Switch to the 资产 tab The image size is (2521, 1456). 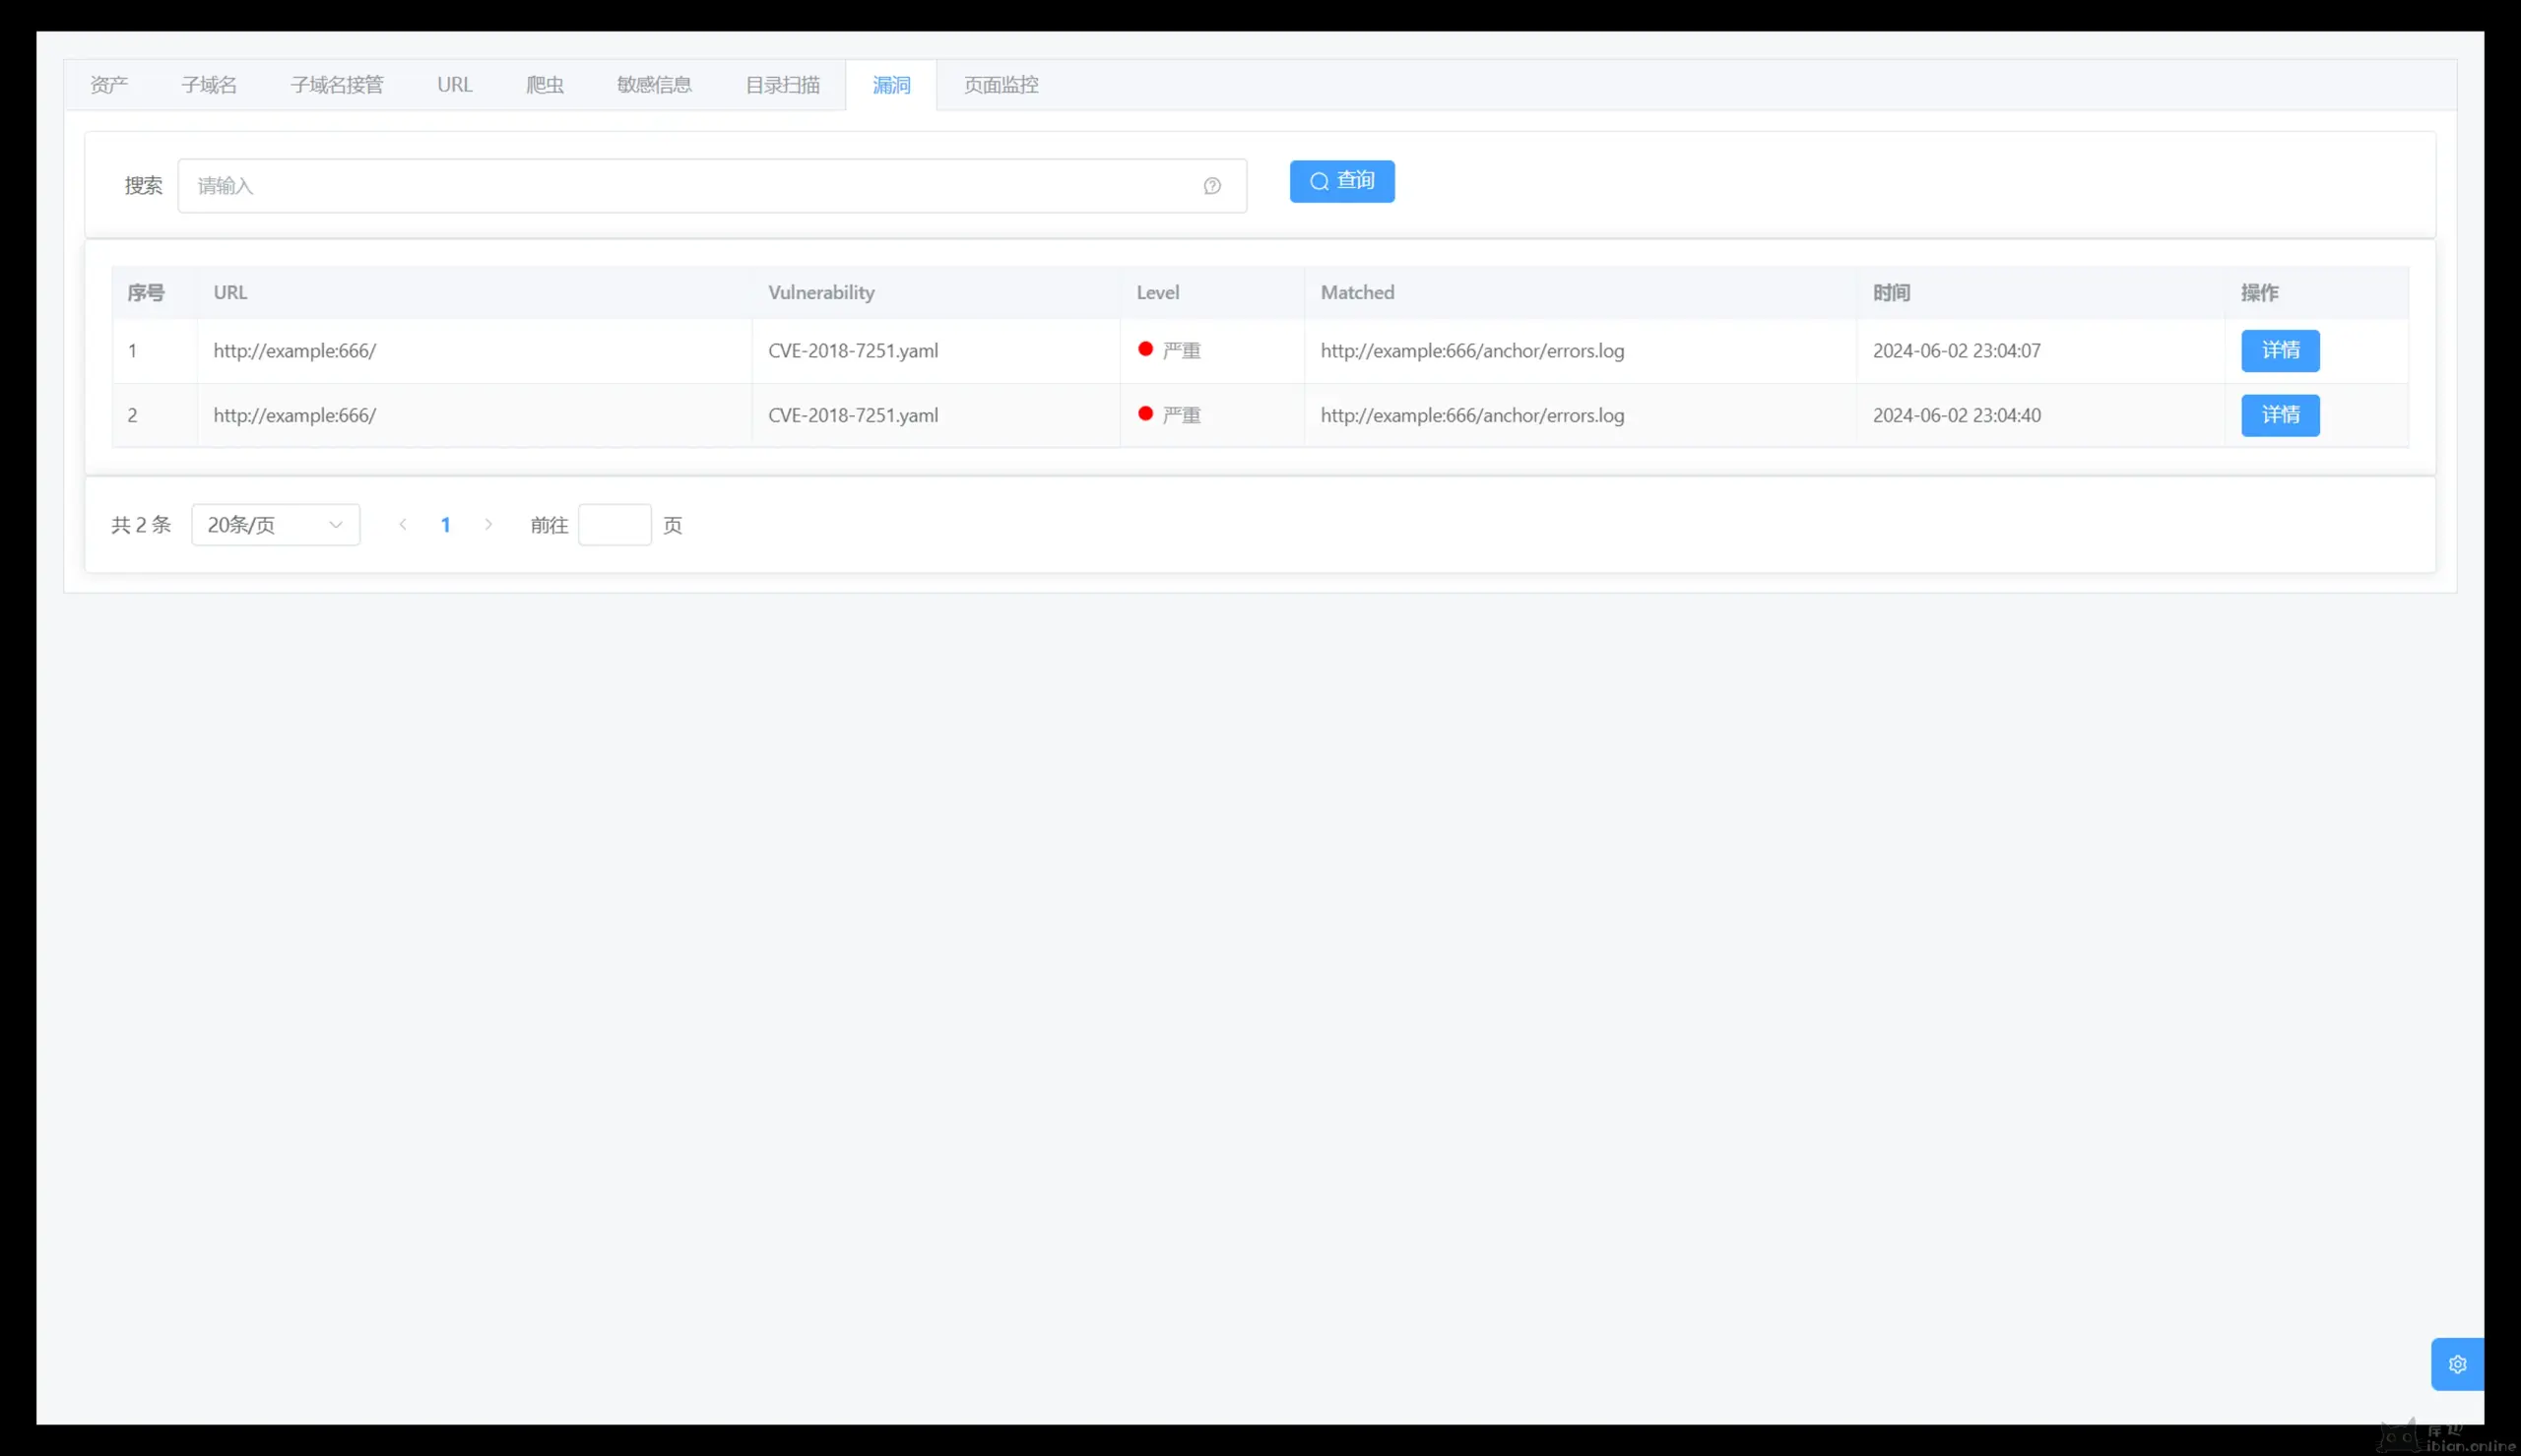tap(109, 85)
